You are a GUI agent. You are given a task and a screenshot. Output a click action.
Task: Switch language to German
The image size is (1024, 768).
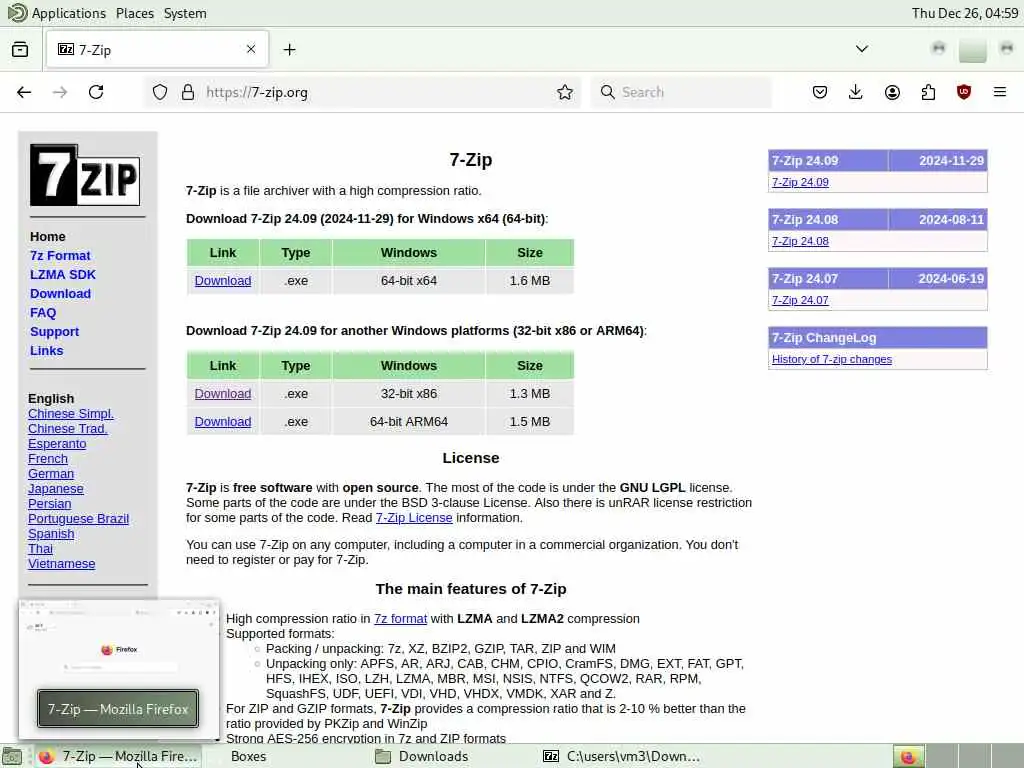(51, 473)
